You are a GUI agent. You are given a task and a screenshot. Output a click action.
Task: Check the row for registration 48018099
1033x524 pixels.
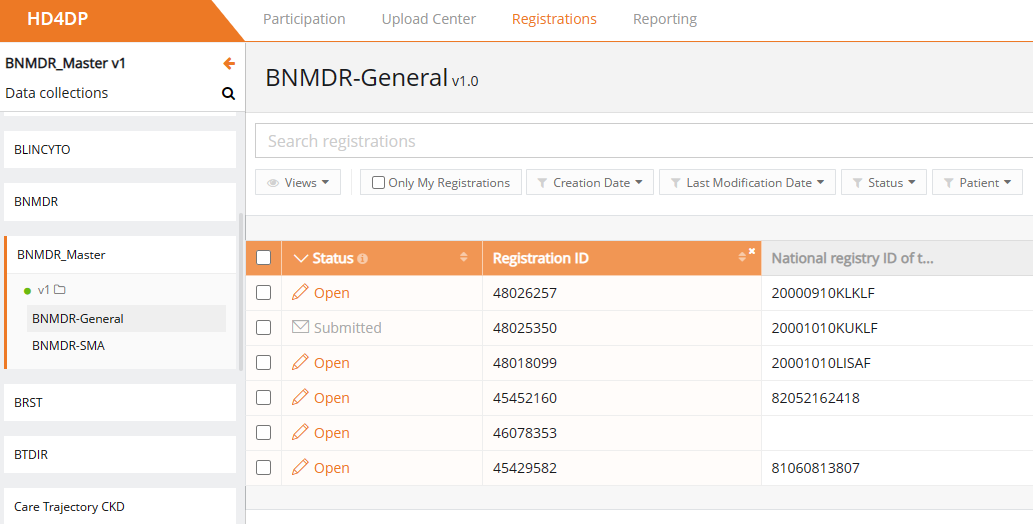point(264,362)
